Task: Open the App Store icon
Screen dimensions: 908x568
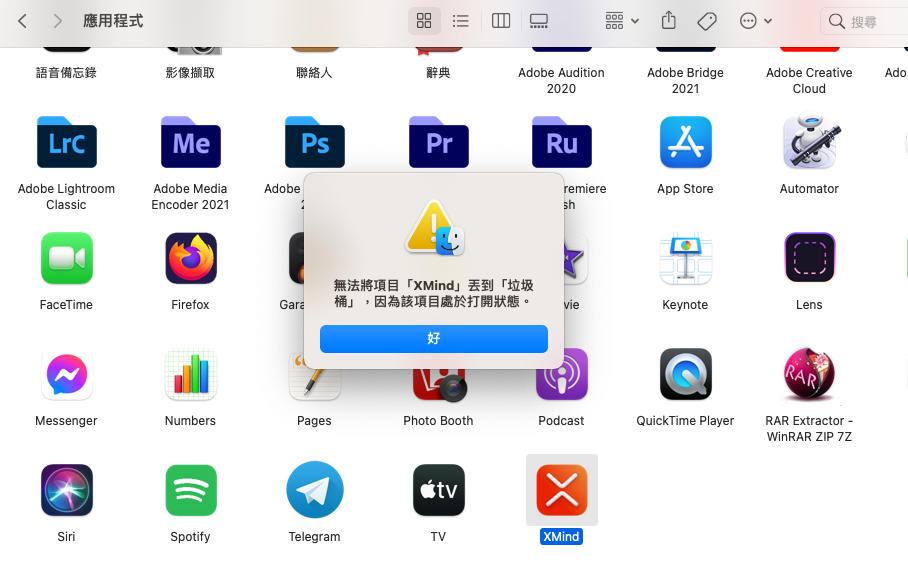Action: pos(686,142)
